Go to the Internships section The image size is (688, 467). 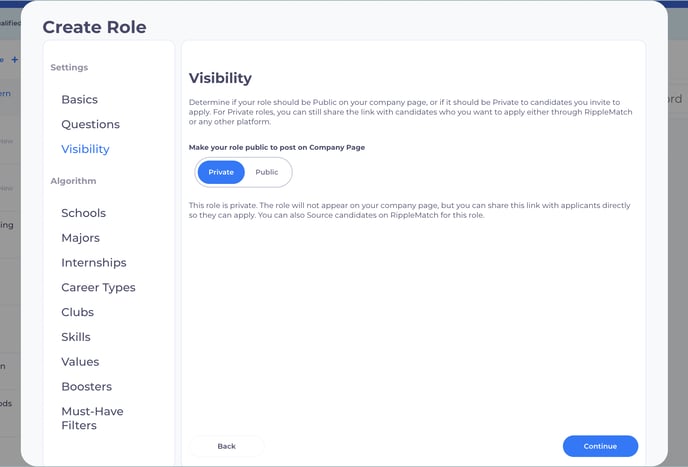[x=93, y=263]
